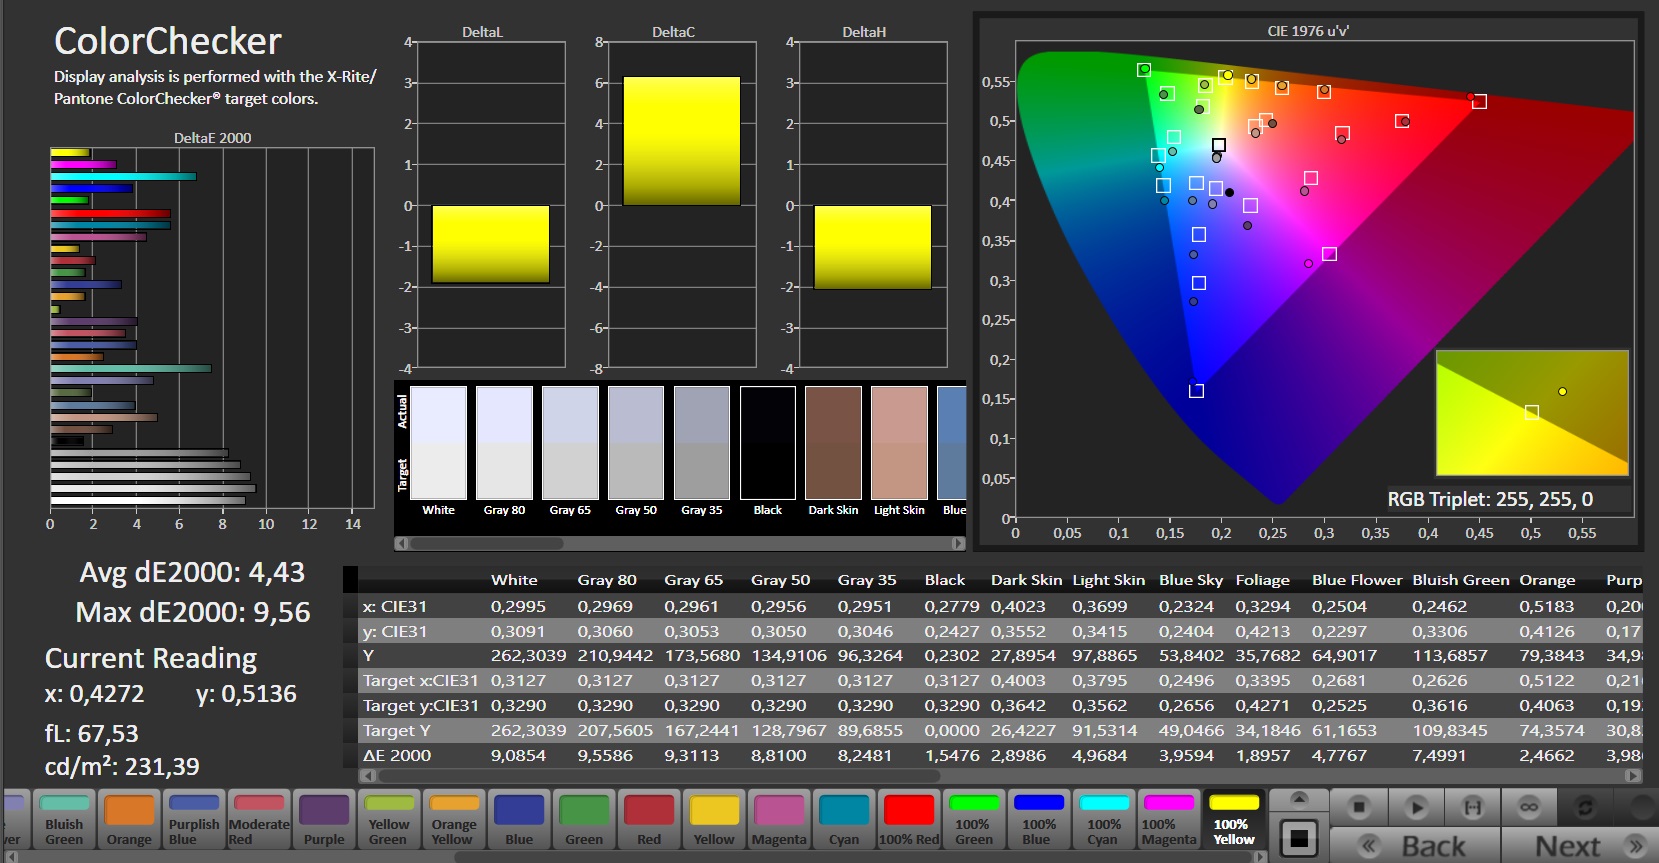This screenshot has width=1659, height=863.
Task: Select the 100% Magenta color patch
Action: pyautogui.click(x=1169, y=820)
